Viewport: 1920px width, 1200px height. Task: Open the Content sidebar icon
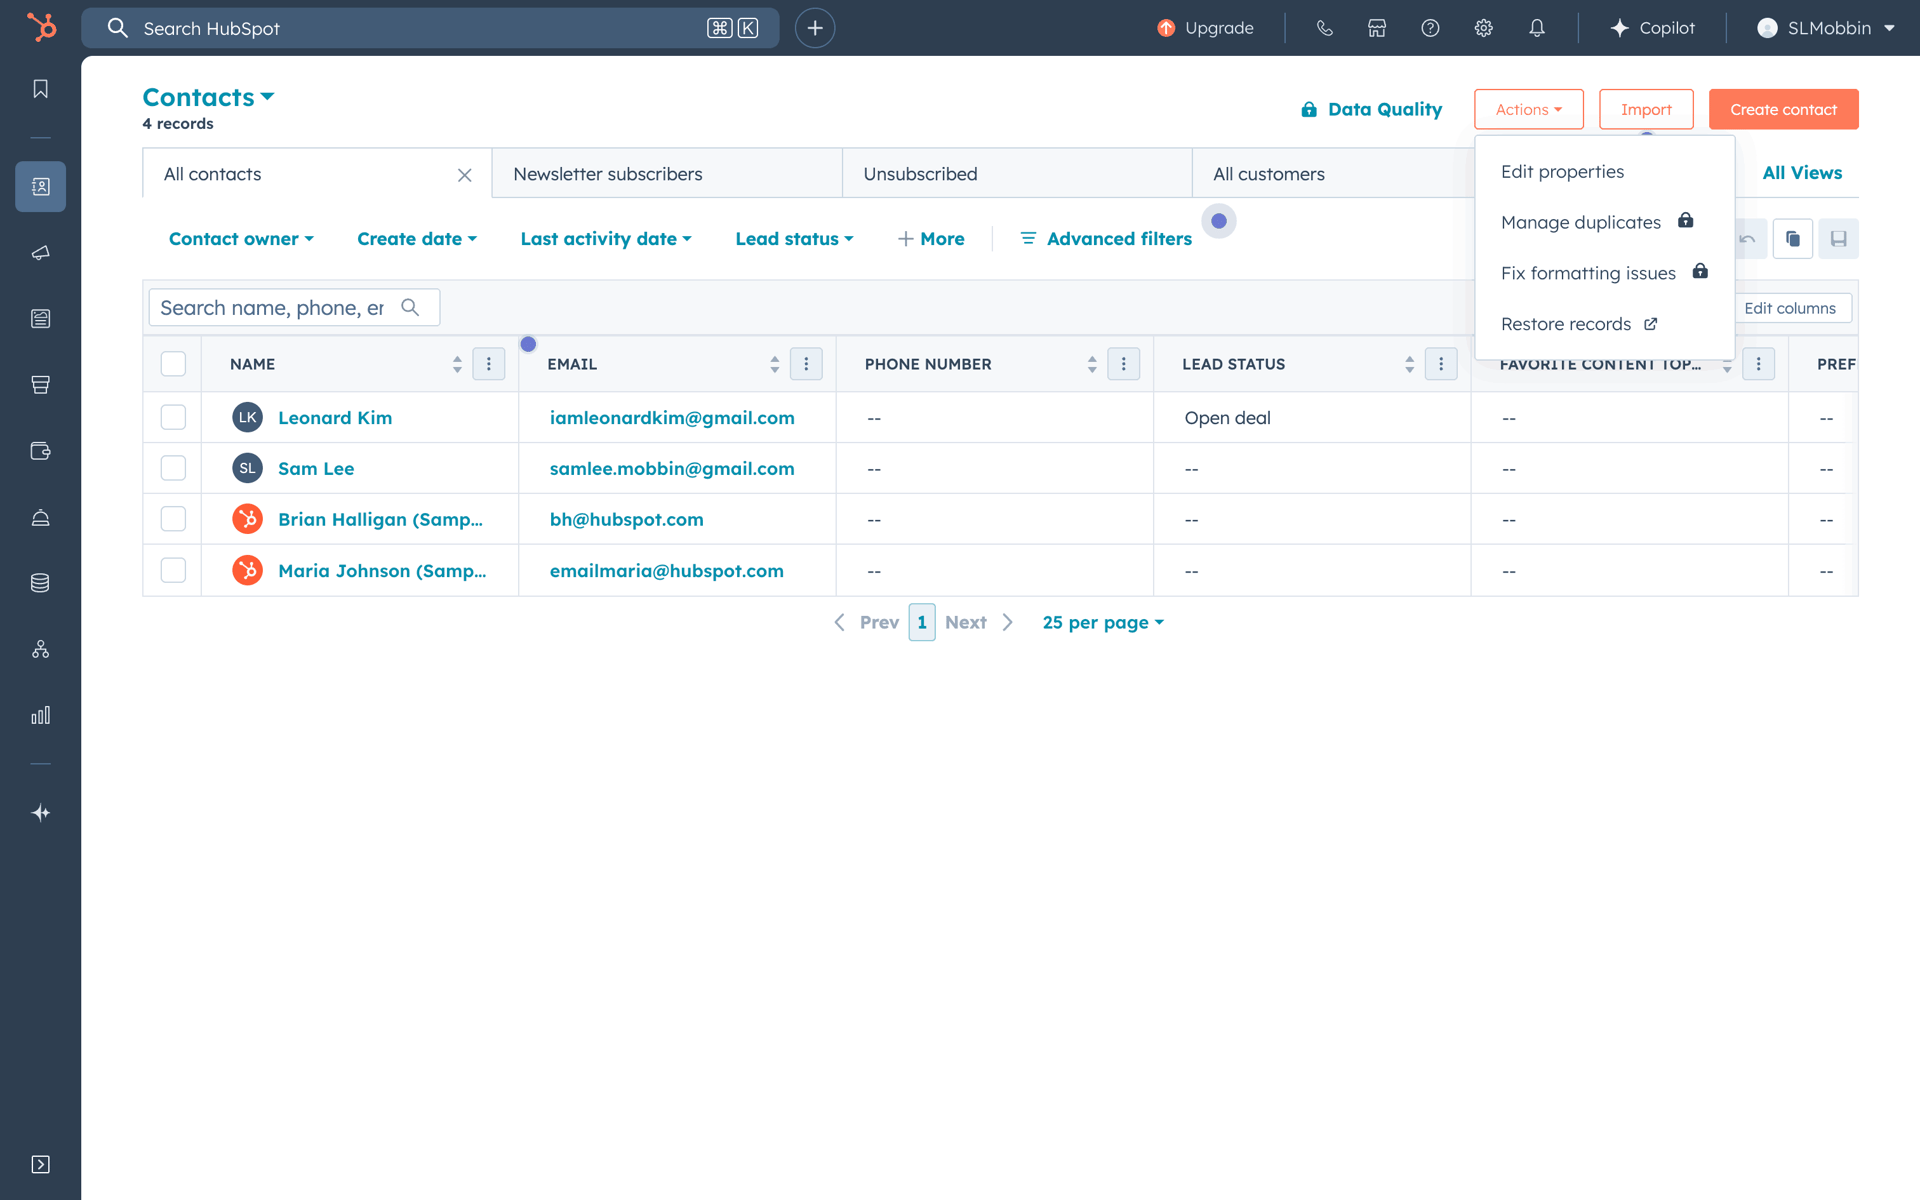[x=40, y=318]
